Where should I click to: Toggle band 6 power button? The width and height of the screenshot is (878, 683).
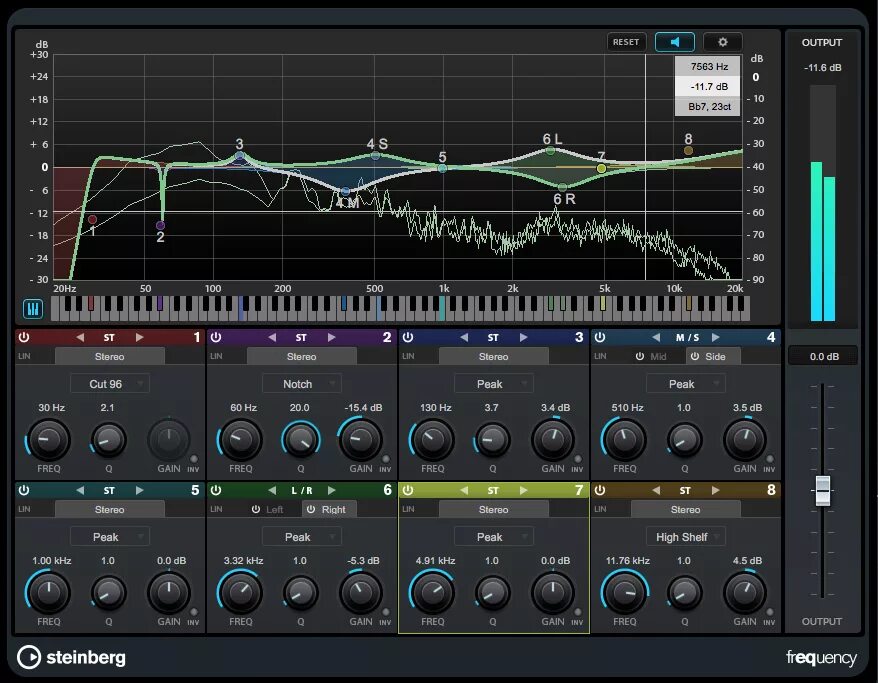216,490
